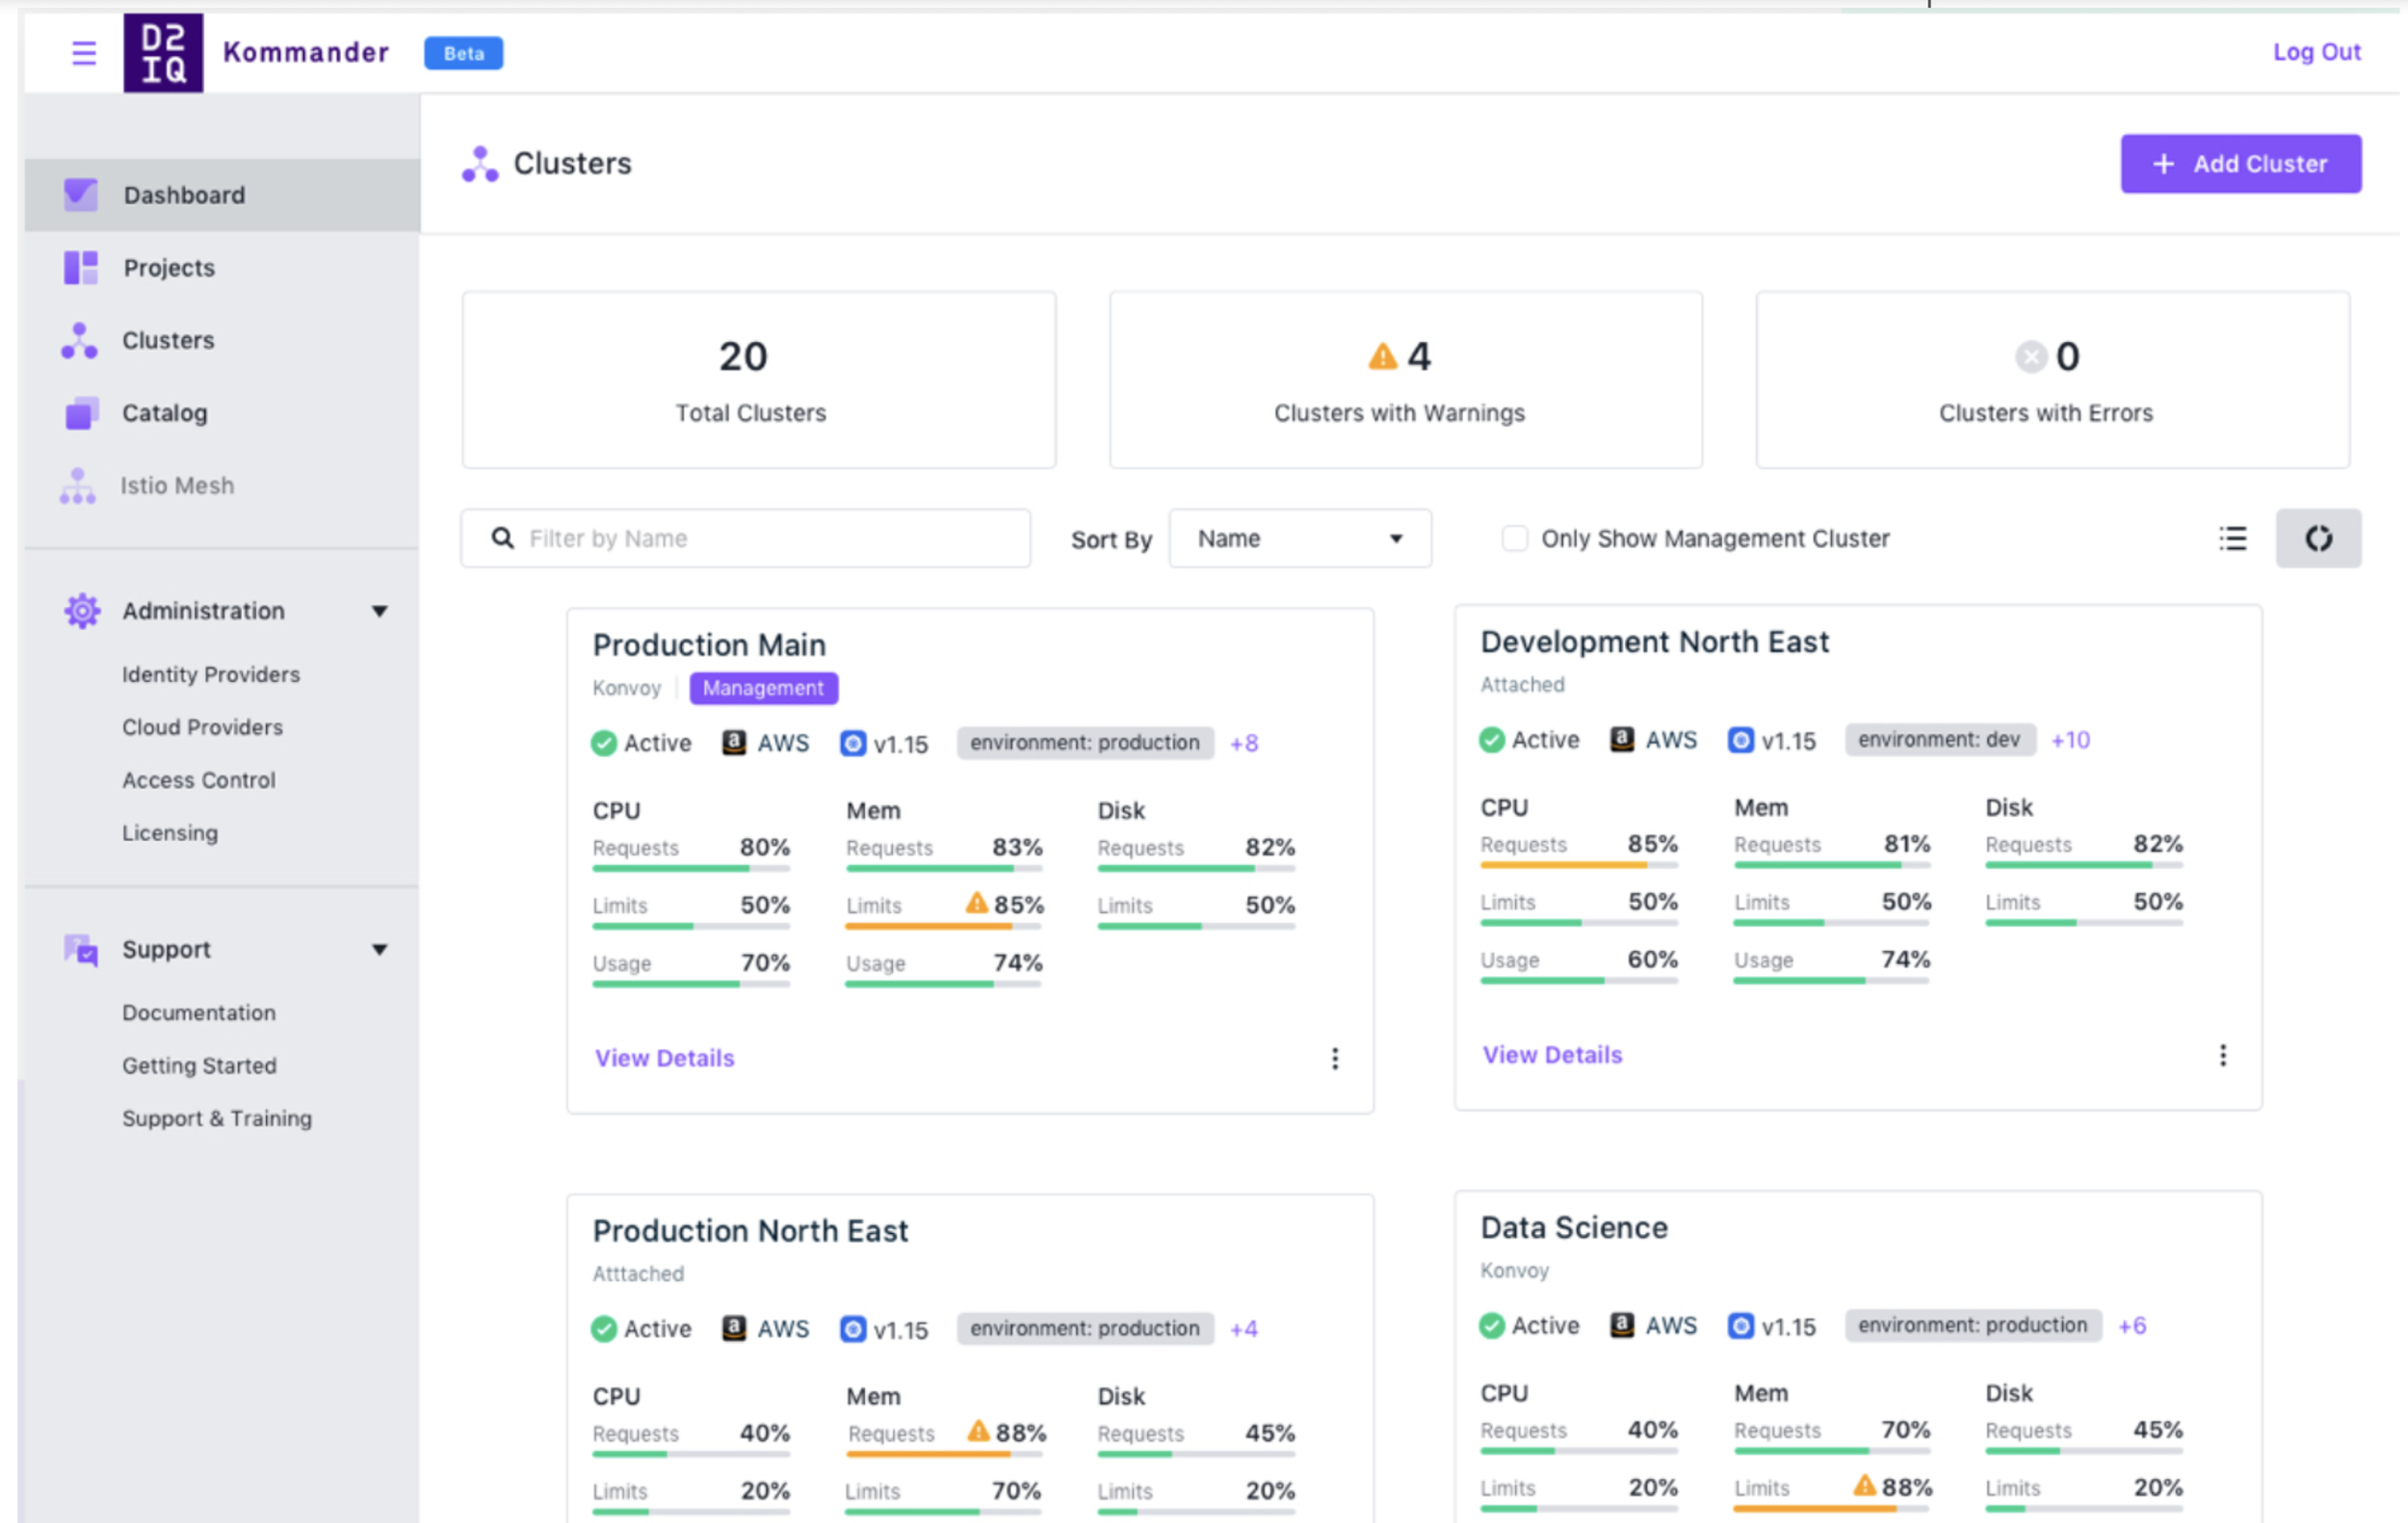2408x1523 pixels.
Task: Click the Clusters sidebar icon
Action: point(79,340)
